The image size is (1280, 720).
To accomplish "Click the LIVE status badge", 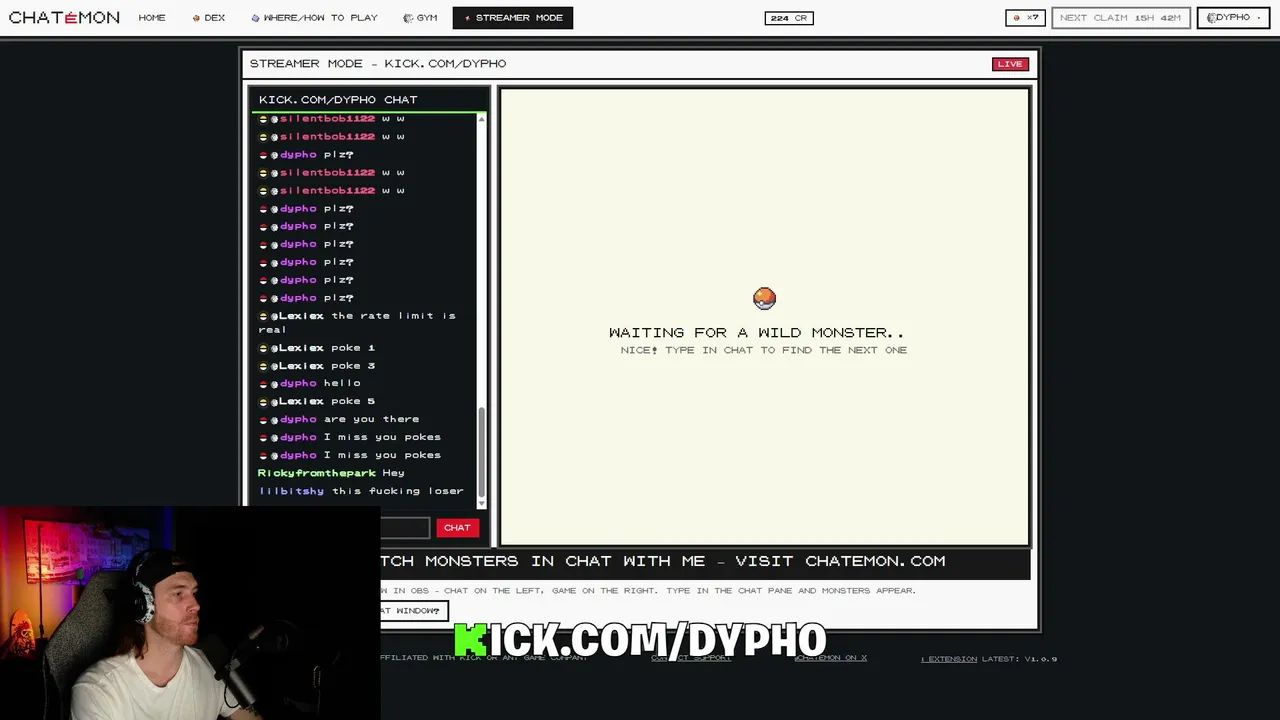I will 1010,64.
